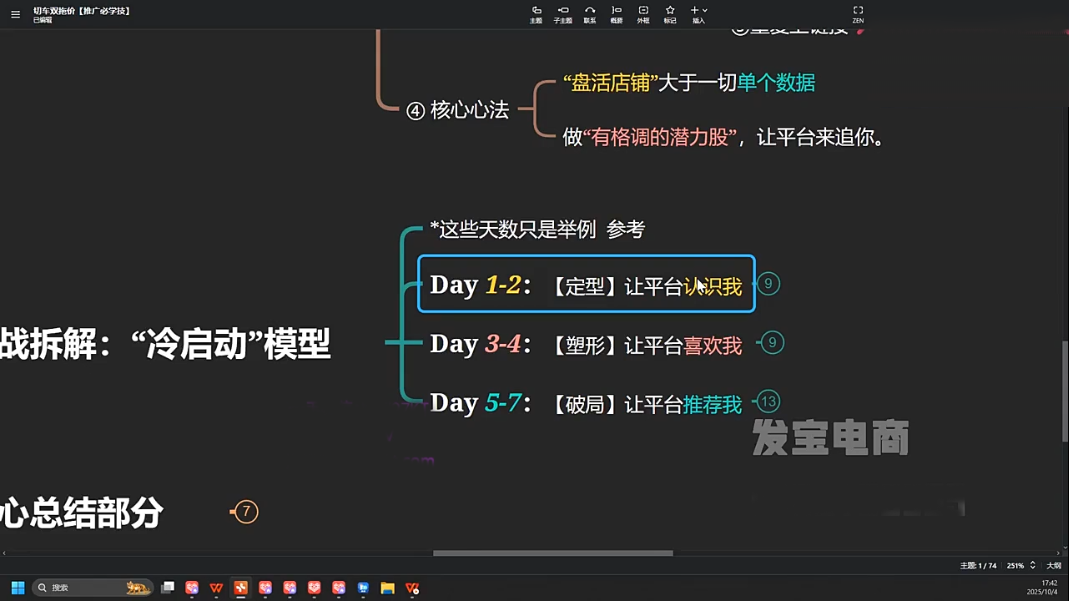Select the Day 3-4 【塑形】 topic

(x=586, y=345)
